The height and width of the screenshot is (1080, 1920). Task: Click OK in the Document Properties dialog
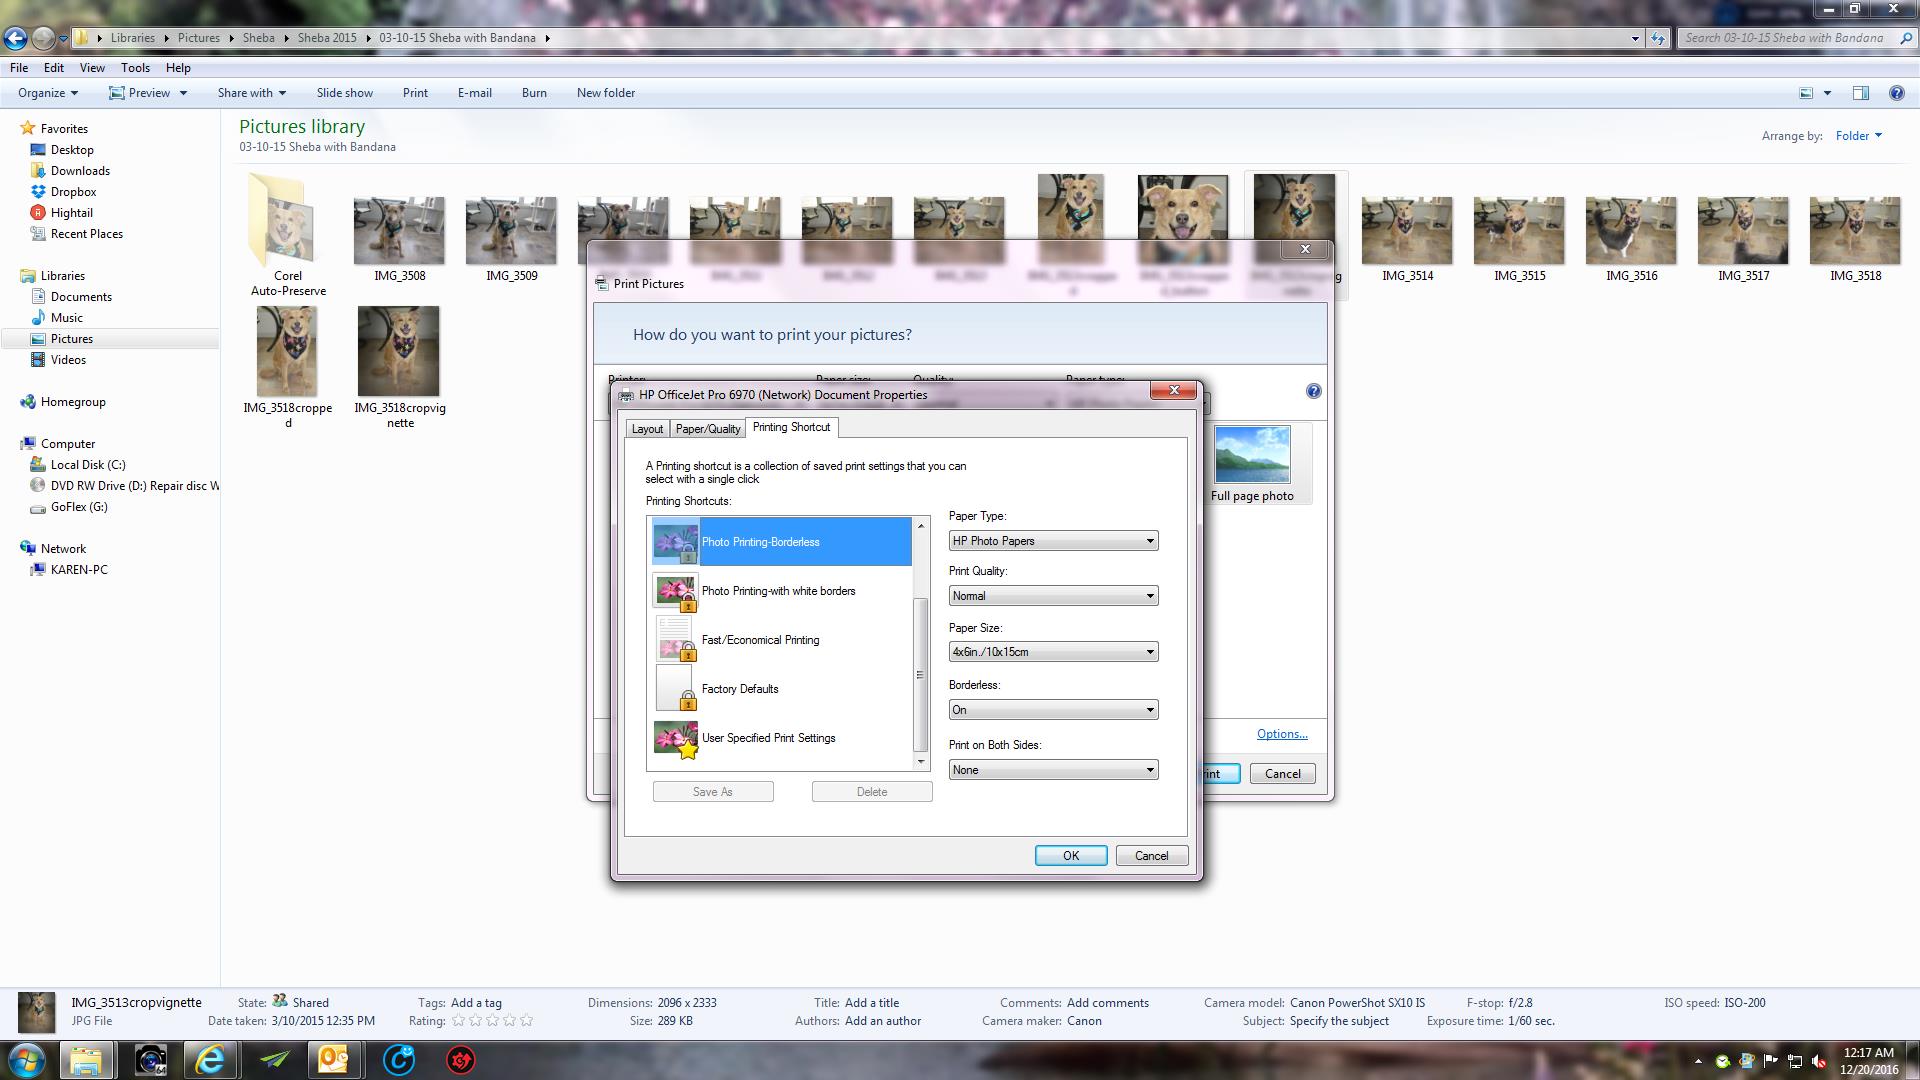pos(1070,855)
